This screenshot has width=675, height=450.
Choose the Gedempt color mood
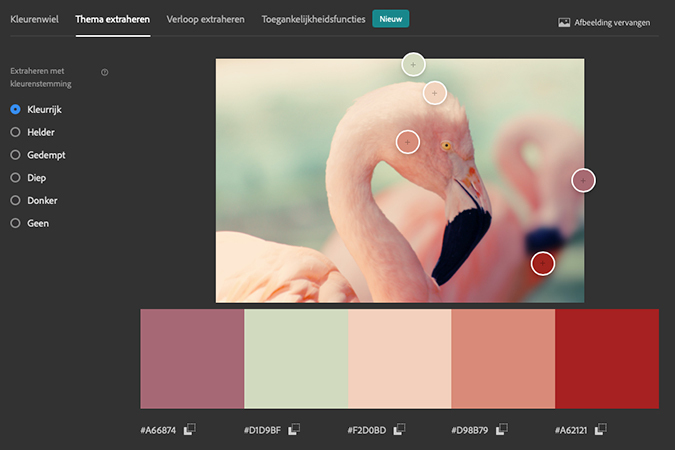[x=15, y=155]
